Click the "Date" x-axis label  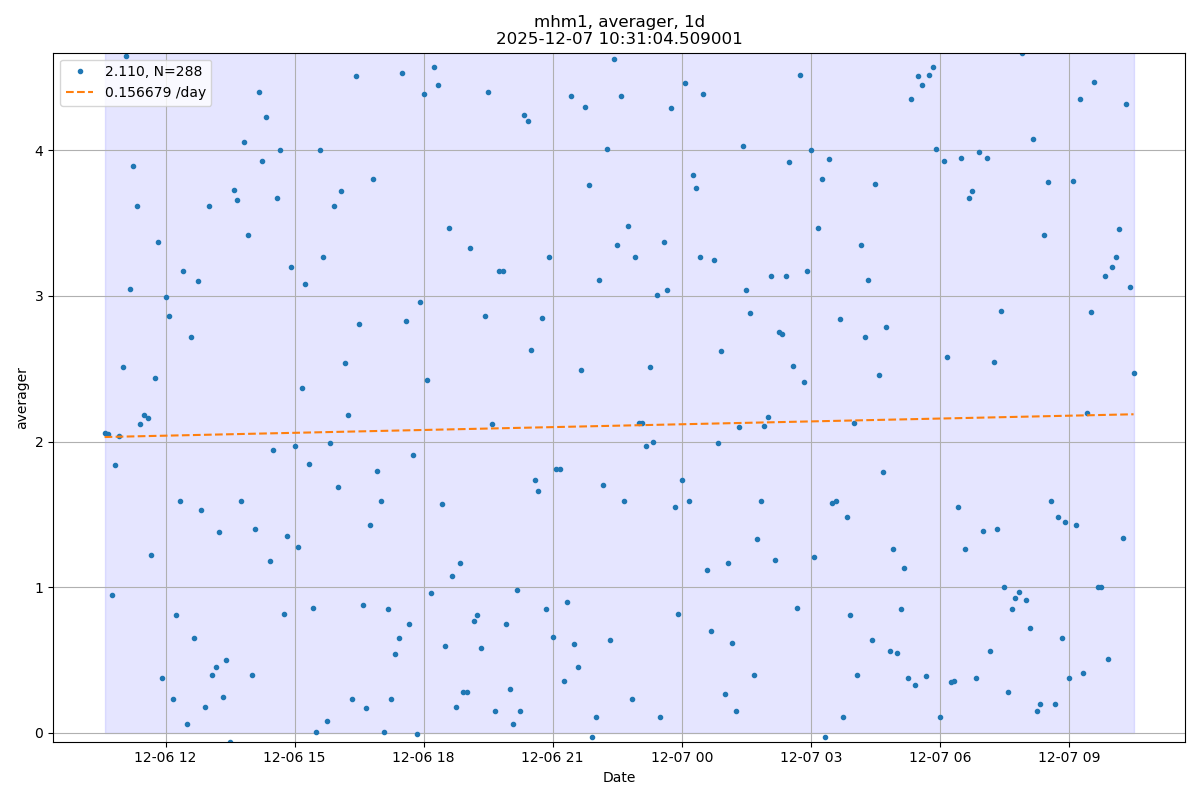tap(619, 777)
